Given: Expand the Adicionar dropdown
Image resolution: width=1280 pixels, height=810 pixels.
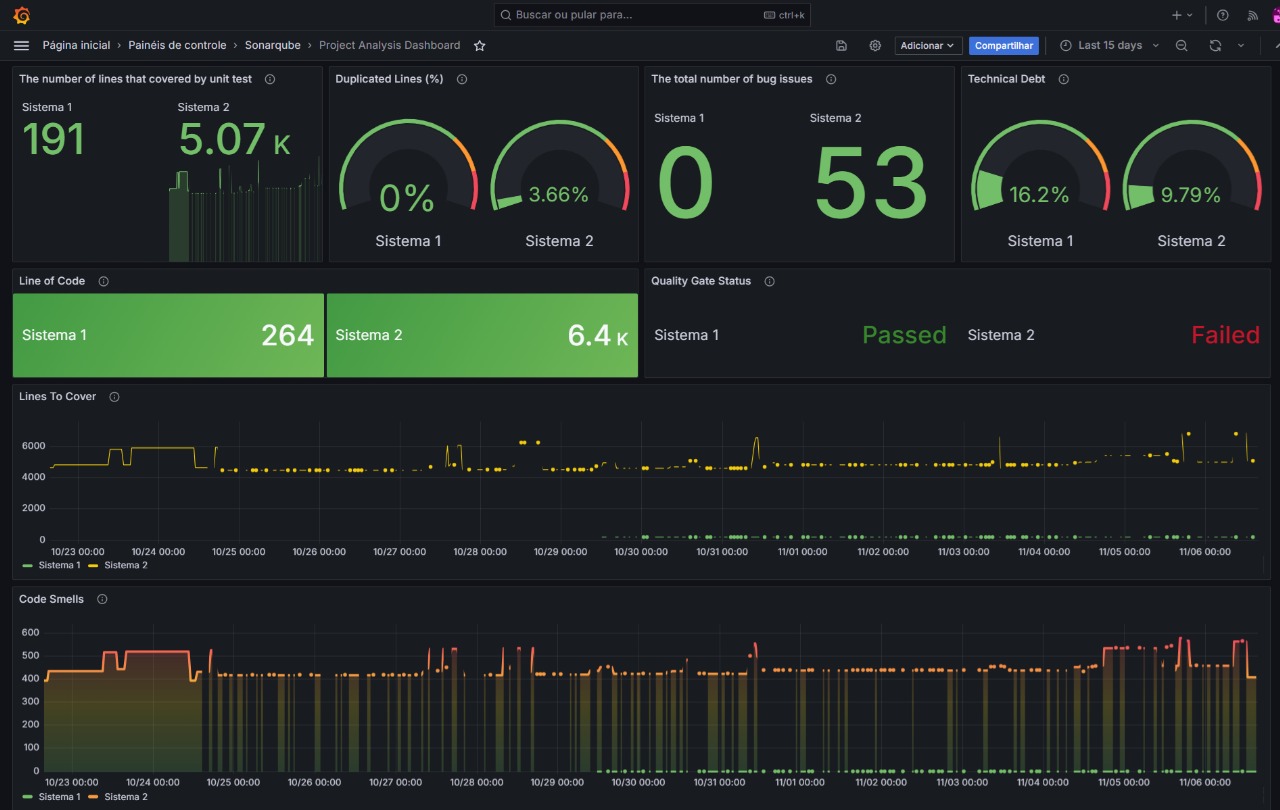Looking at the screenshot, I should click(x=928, y=46).
